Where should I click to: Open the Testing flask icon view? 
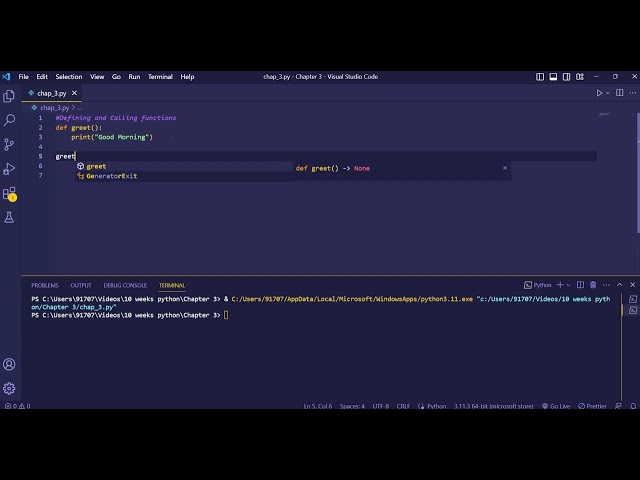tap(9, 217)
